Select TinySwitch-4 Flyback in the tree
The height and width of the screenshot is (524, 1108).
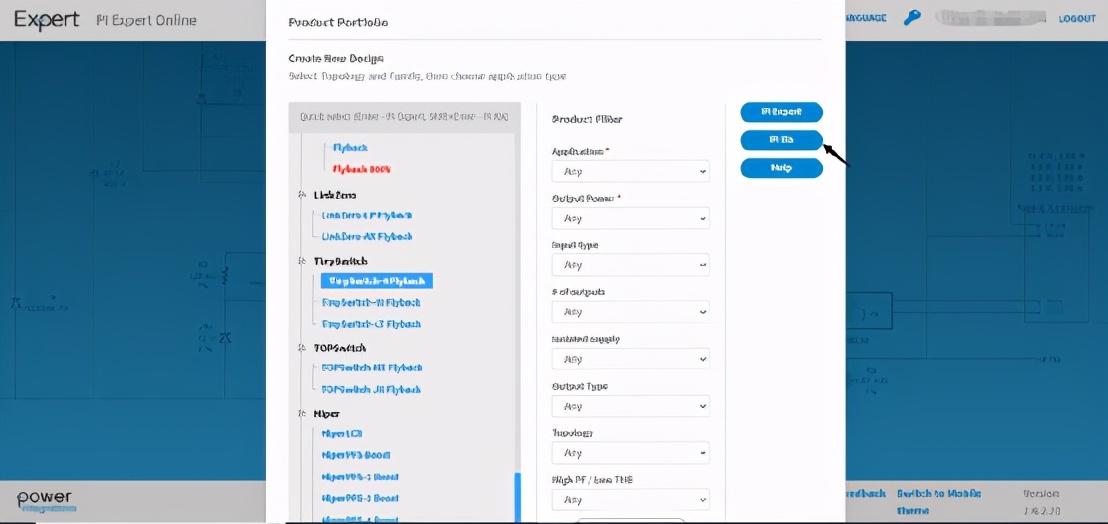point(376,281)
